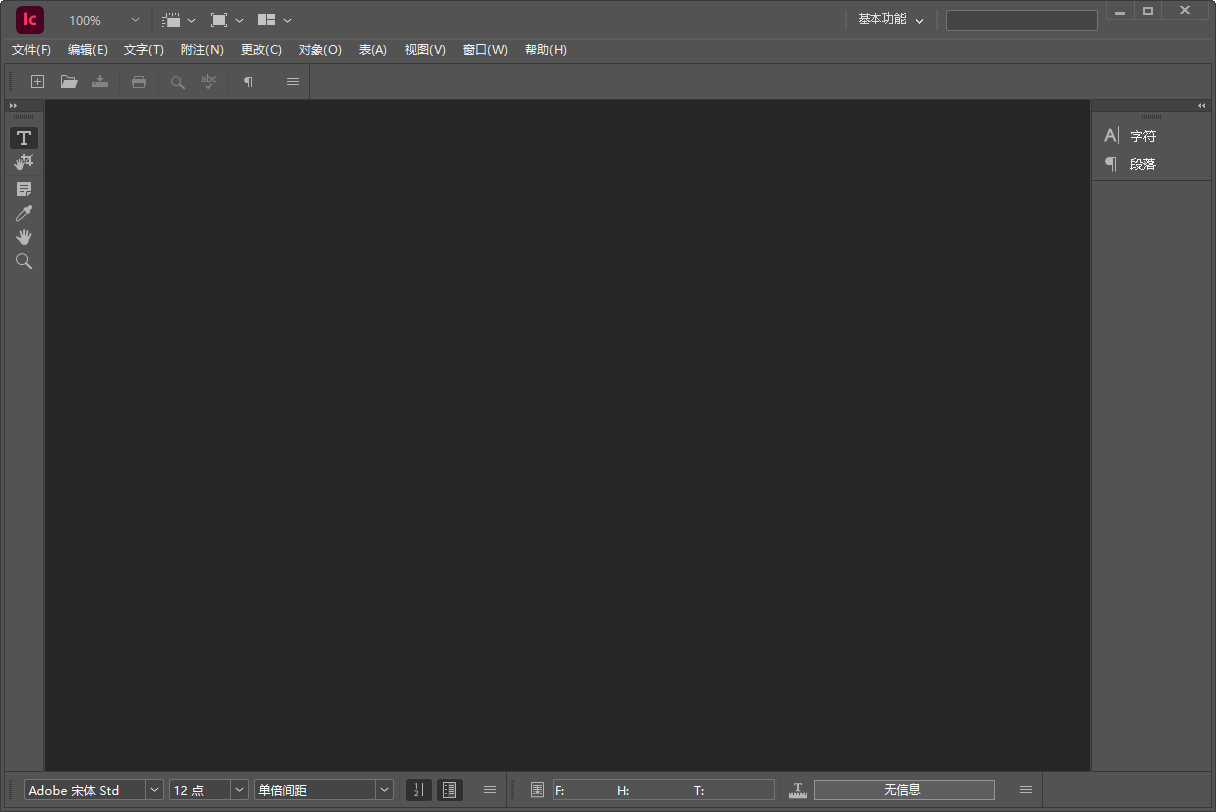
Task: Open bottom-right status bar options menu
Action: coord(1026,790)
